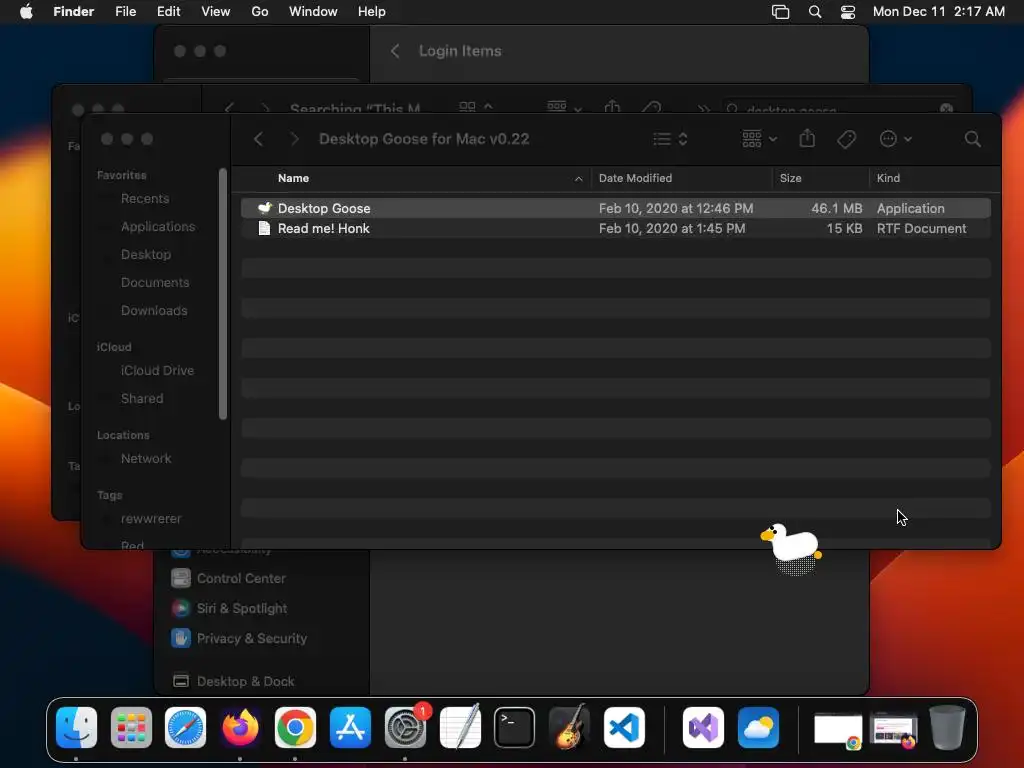Open the View menu

pyautogui.click(x=216, y=12)
